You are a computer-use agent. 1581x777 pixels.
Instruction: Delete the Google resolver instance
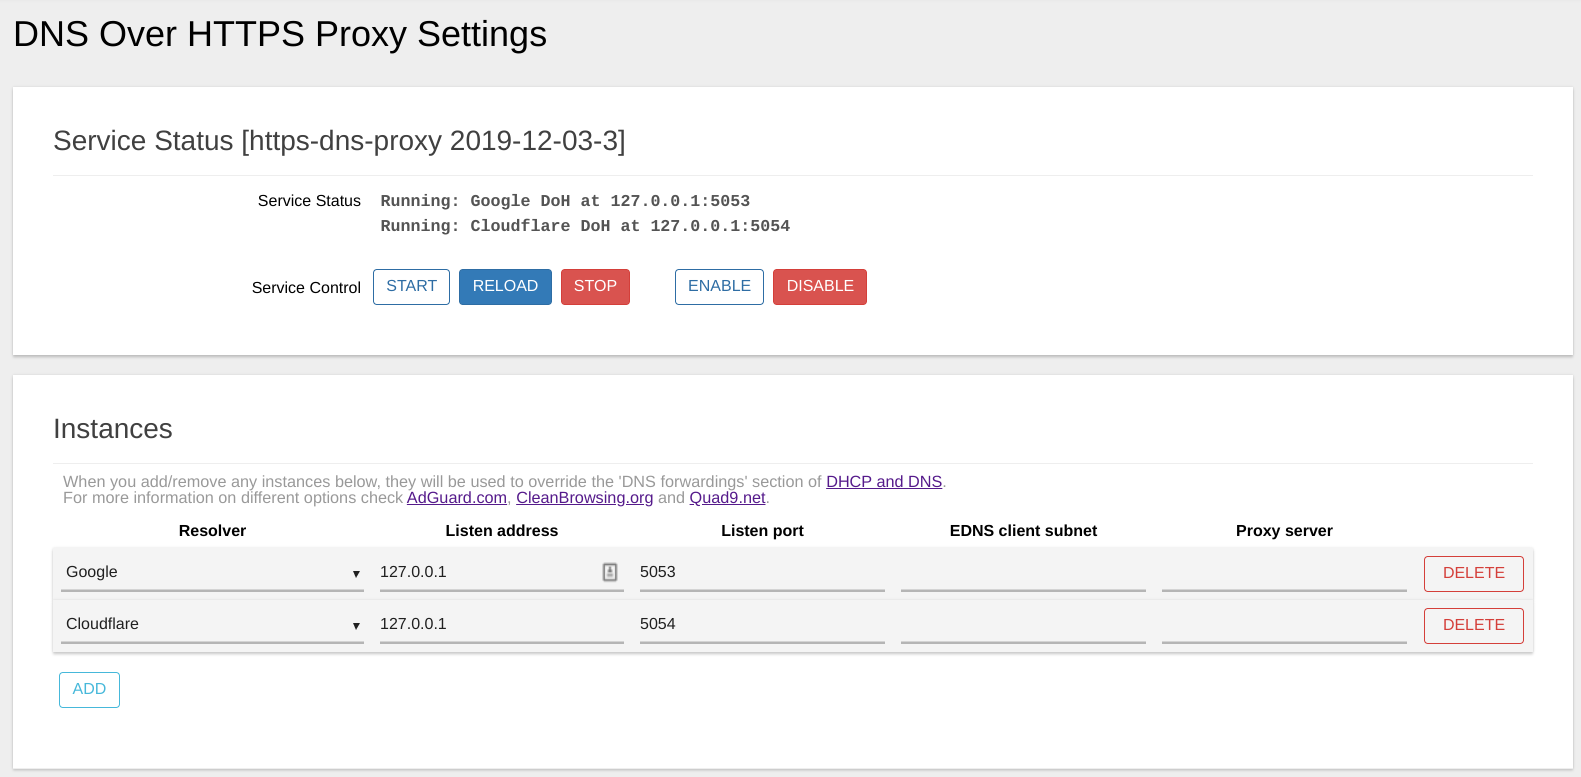point(1473,573)
